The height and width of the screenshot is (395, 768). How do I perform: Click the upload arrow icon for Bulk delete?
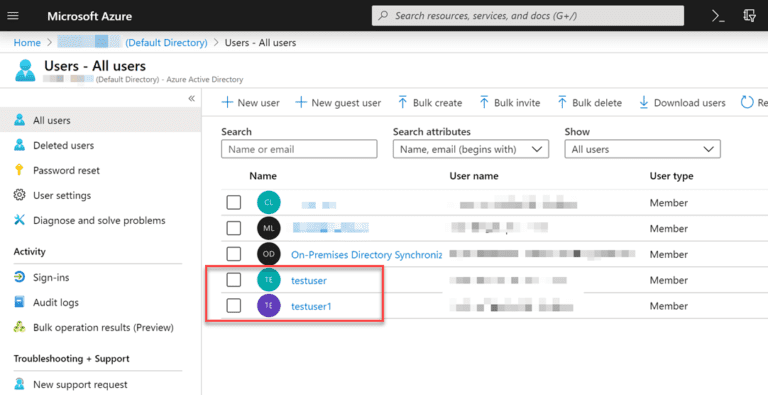562,102
